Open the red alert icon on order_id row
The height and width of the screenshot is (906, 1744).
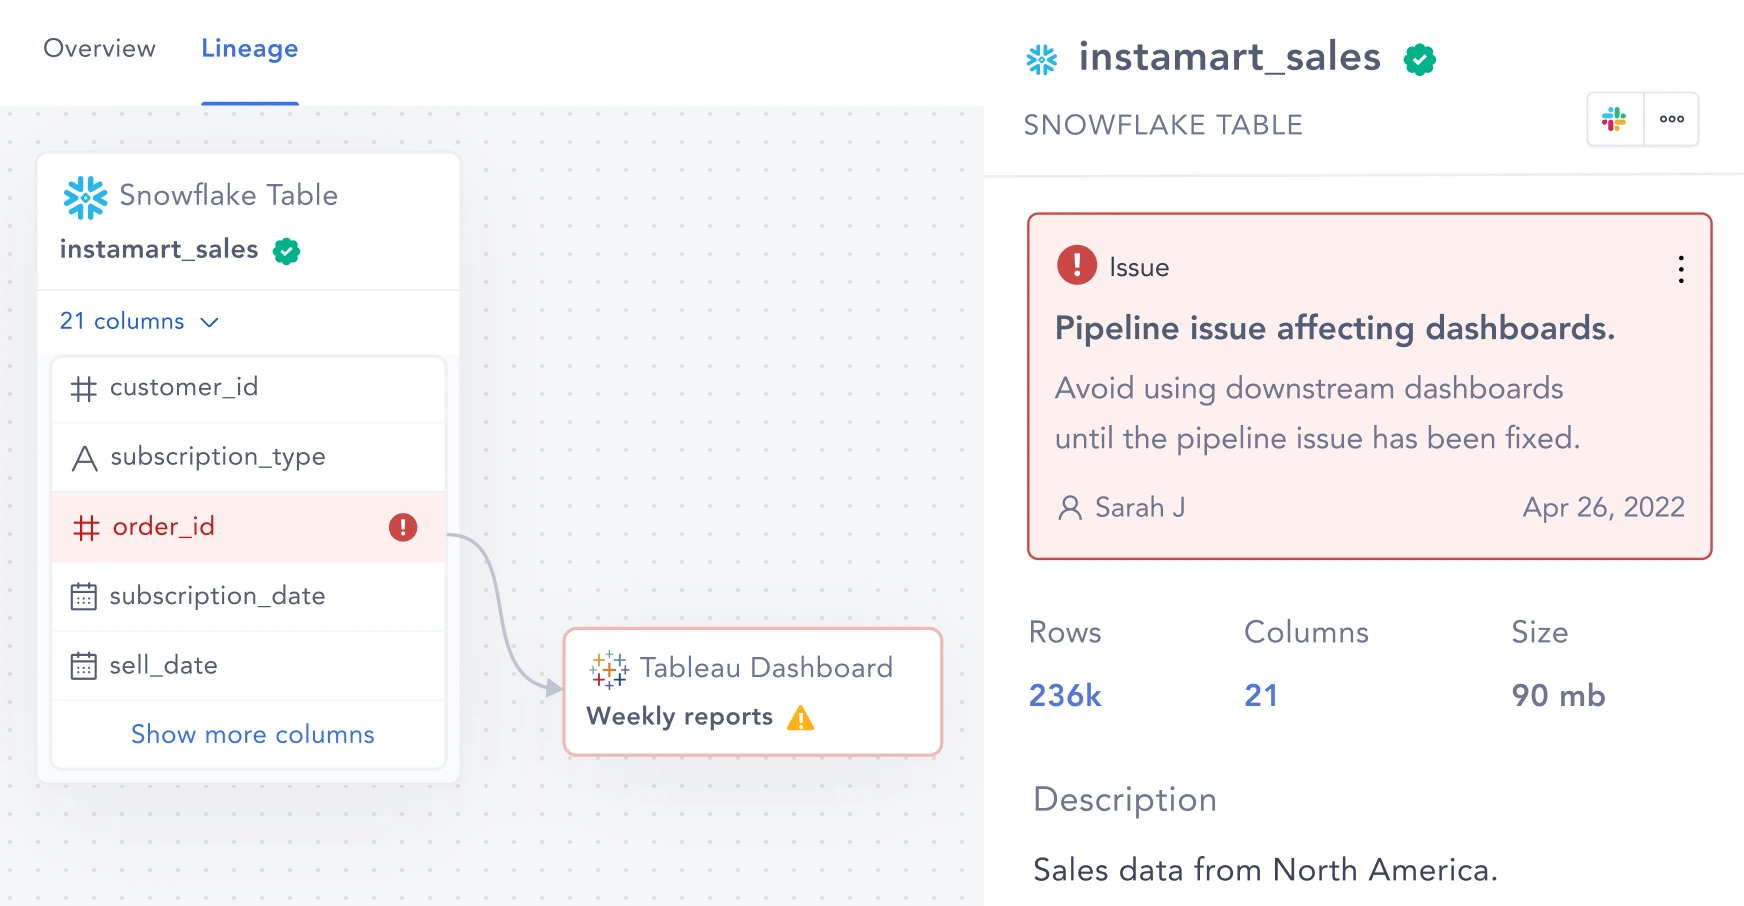point(403,527)
